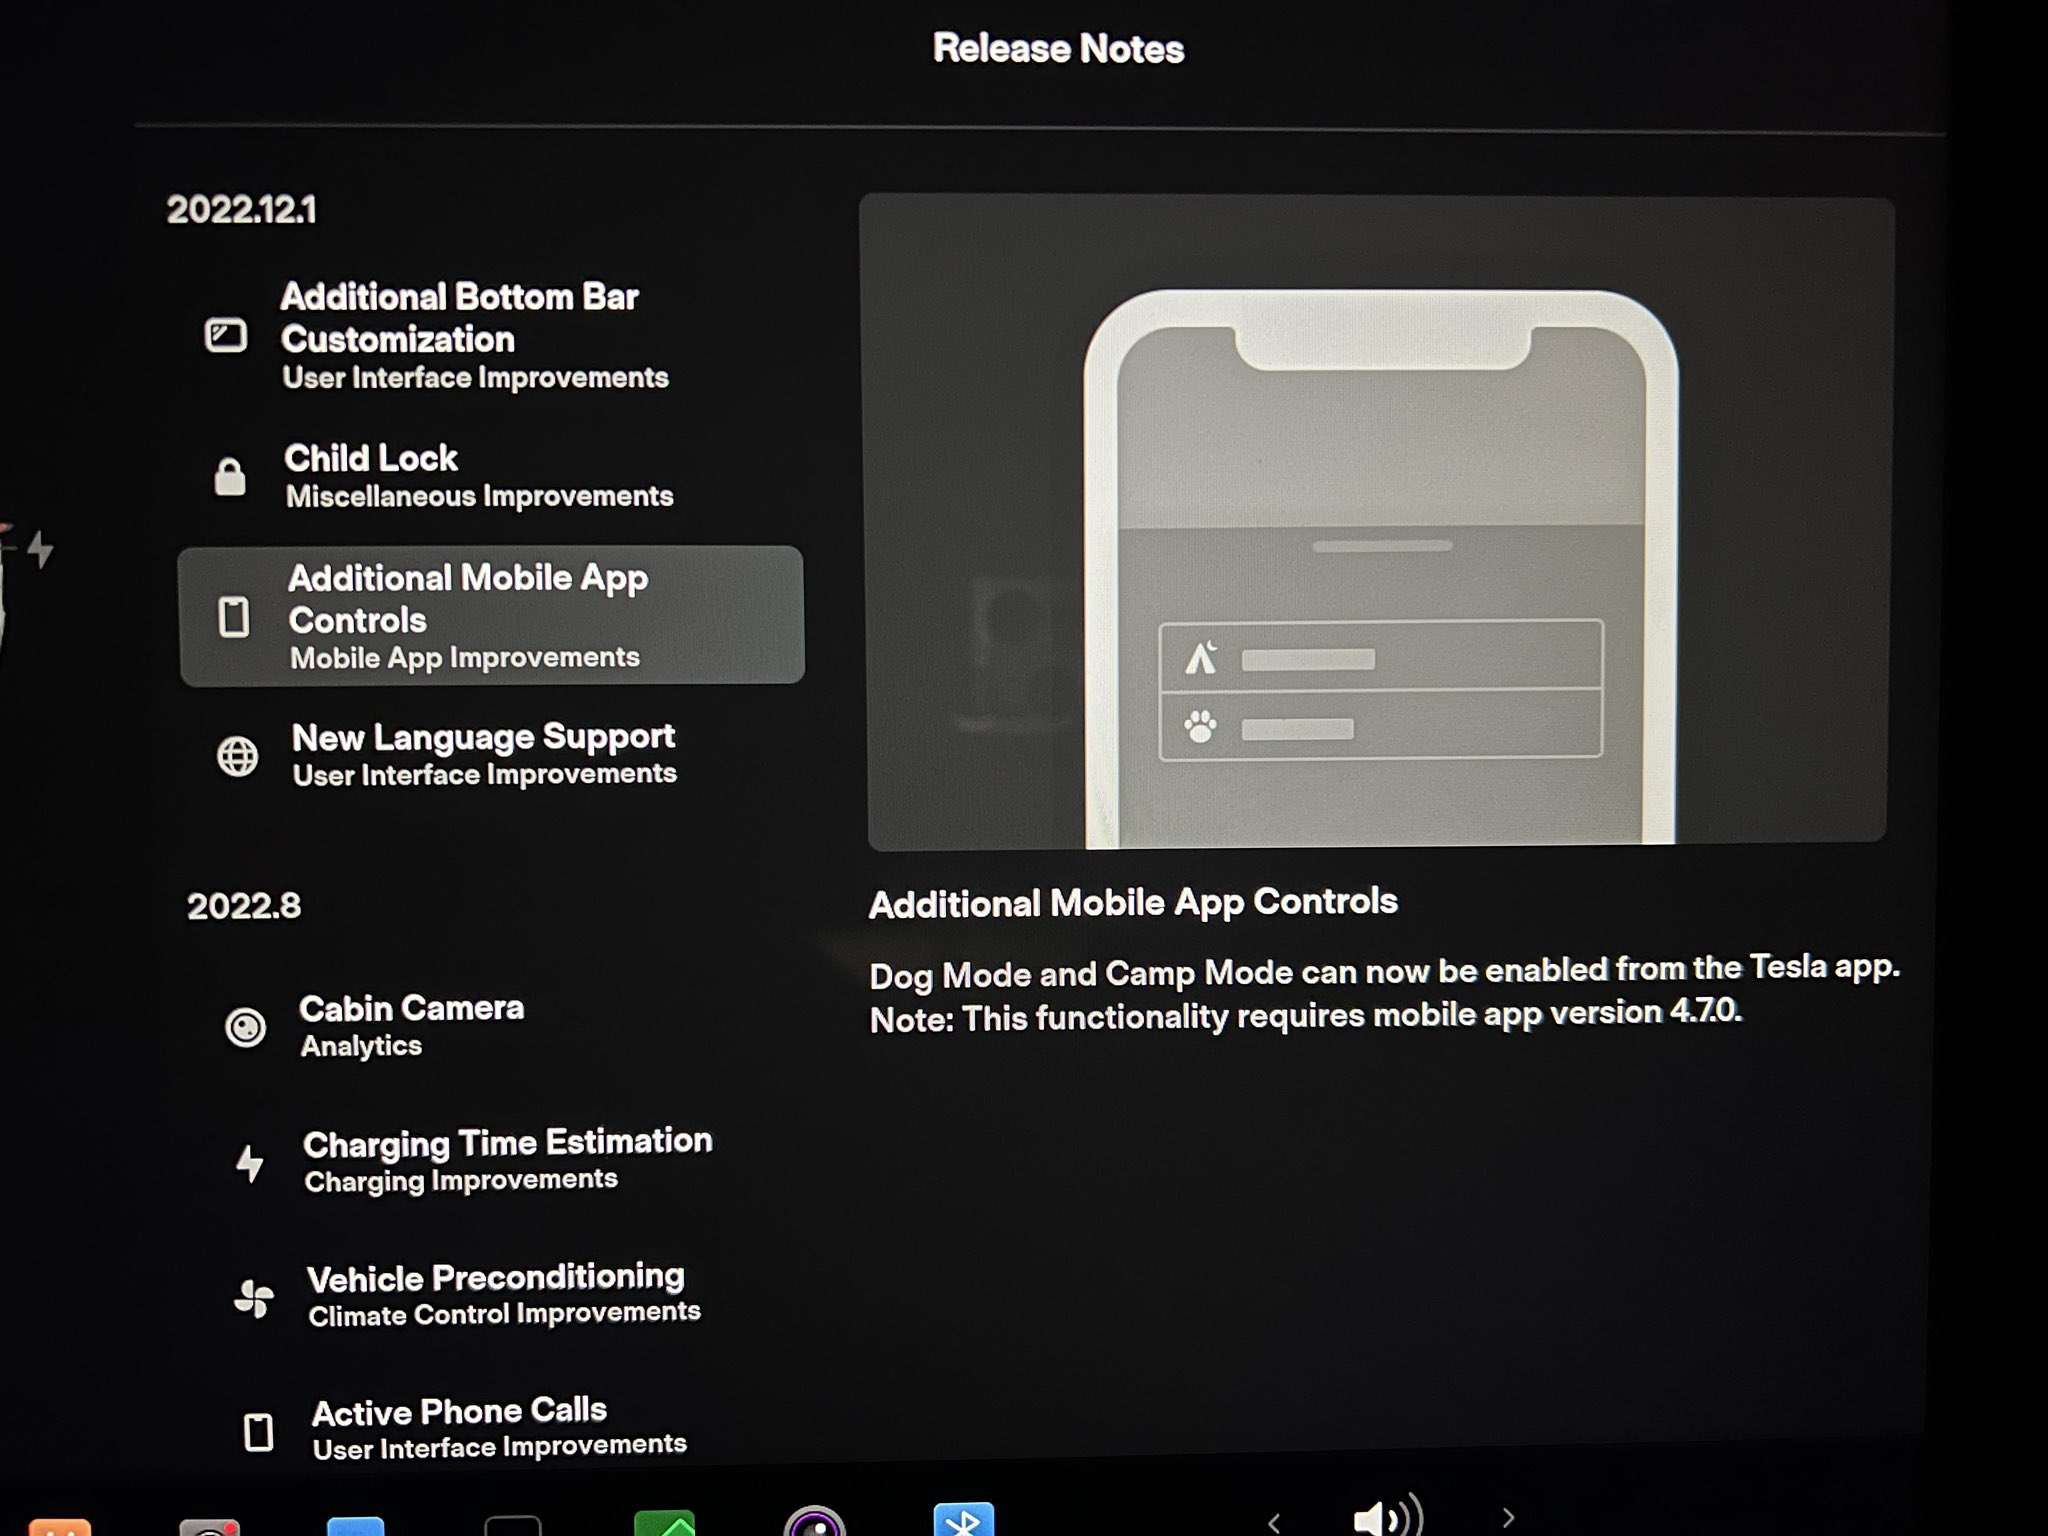Click the Child Lock padlock icon
This screenshot has width=2048, height=1536.
point(232,477)
